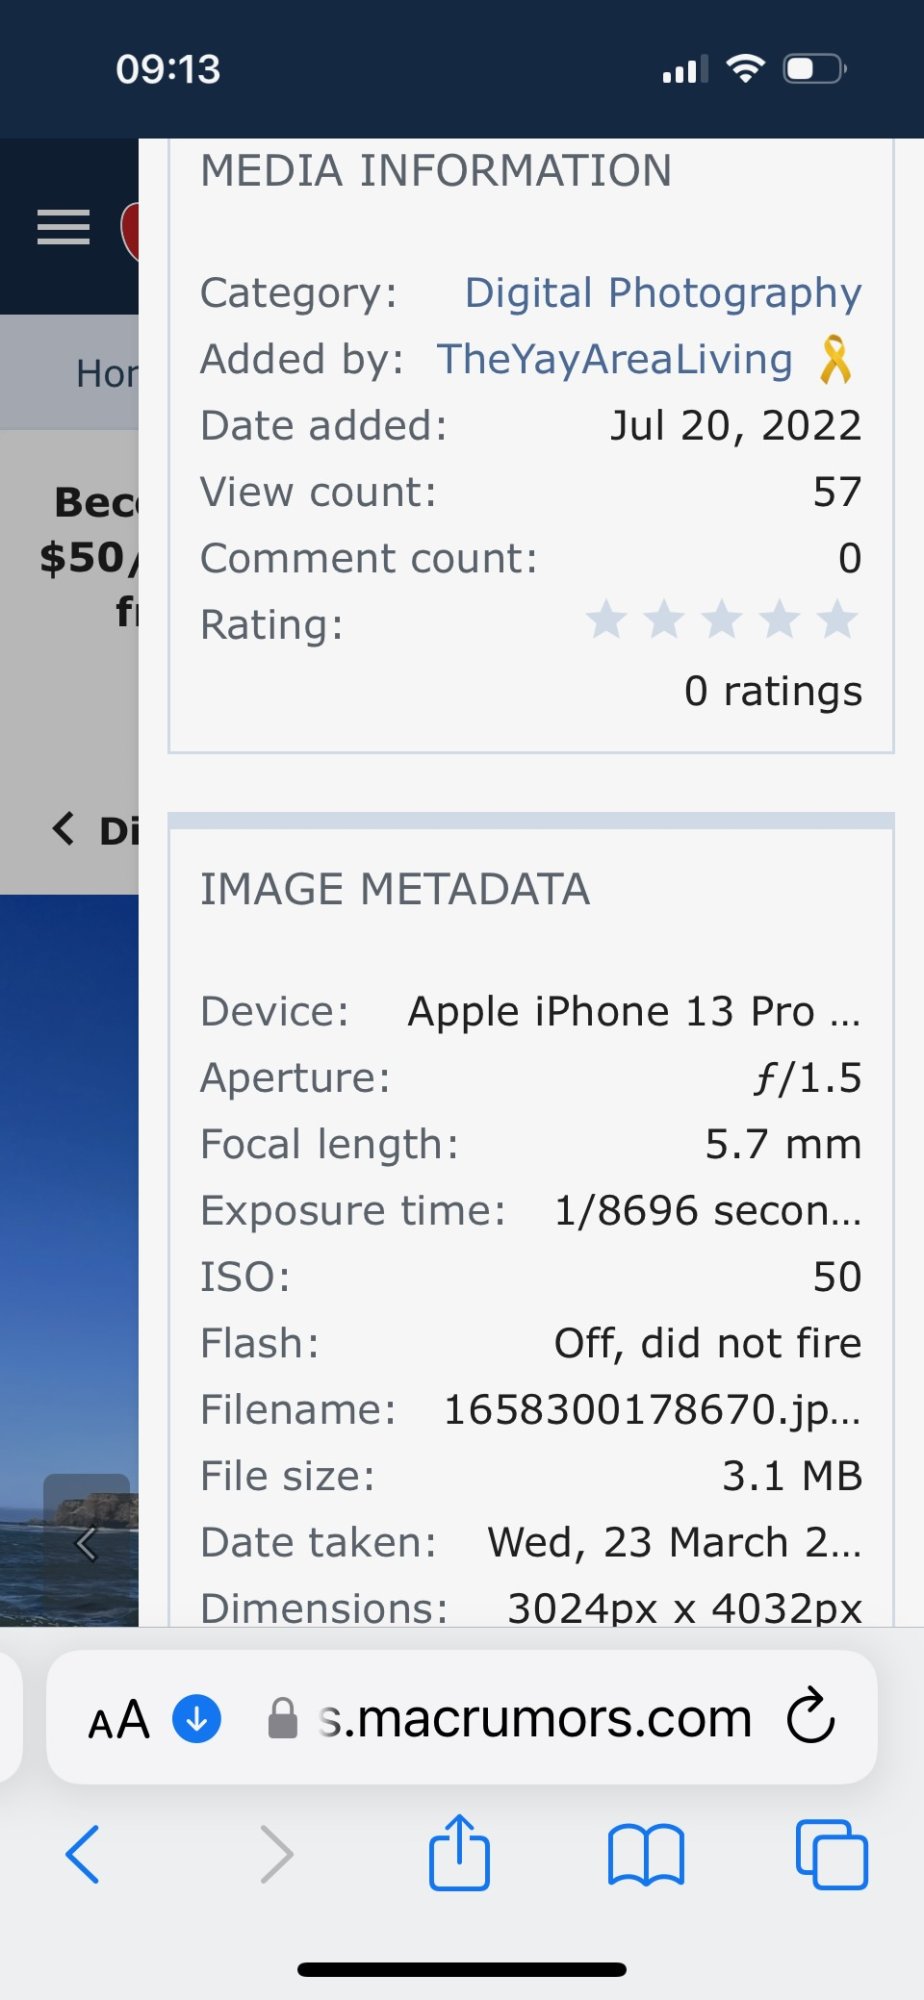Tap the Safari share icon
Viewport: 924px width, 2000px height.
[459, 1853]
